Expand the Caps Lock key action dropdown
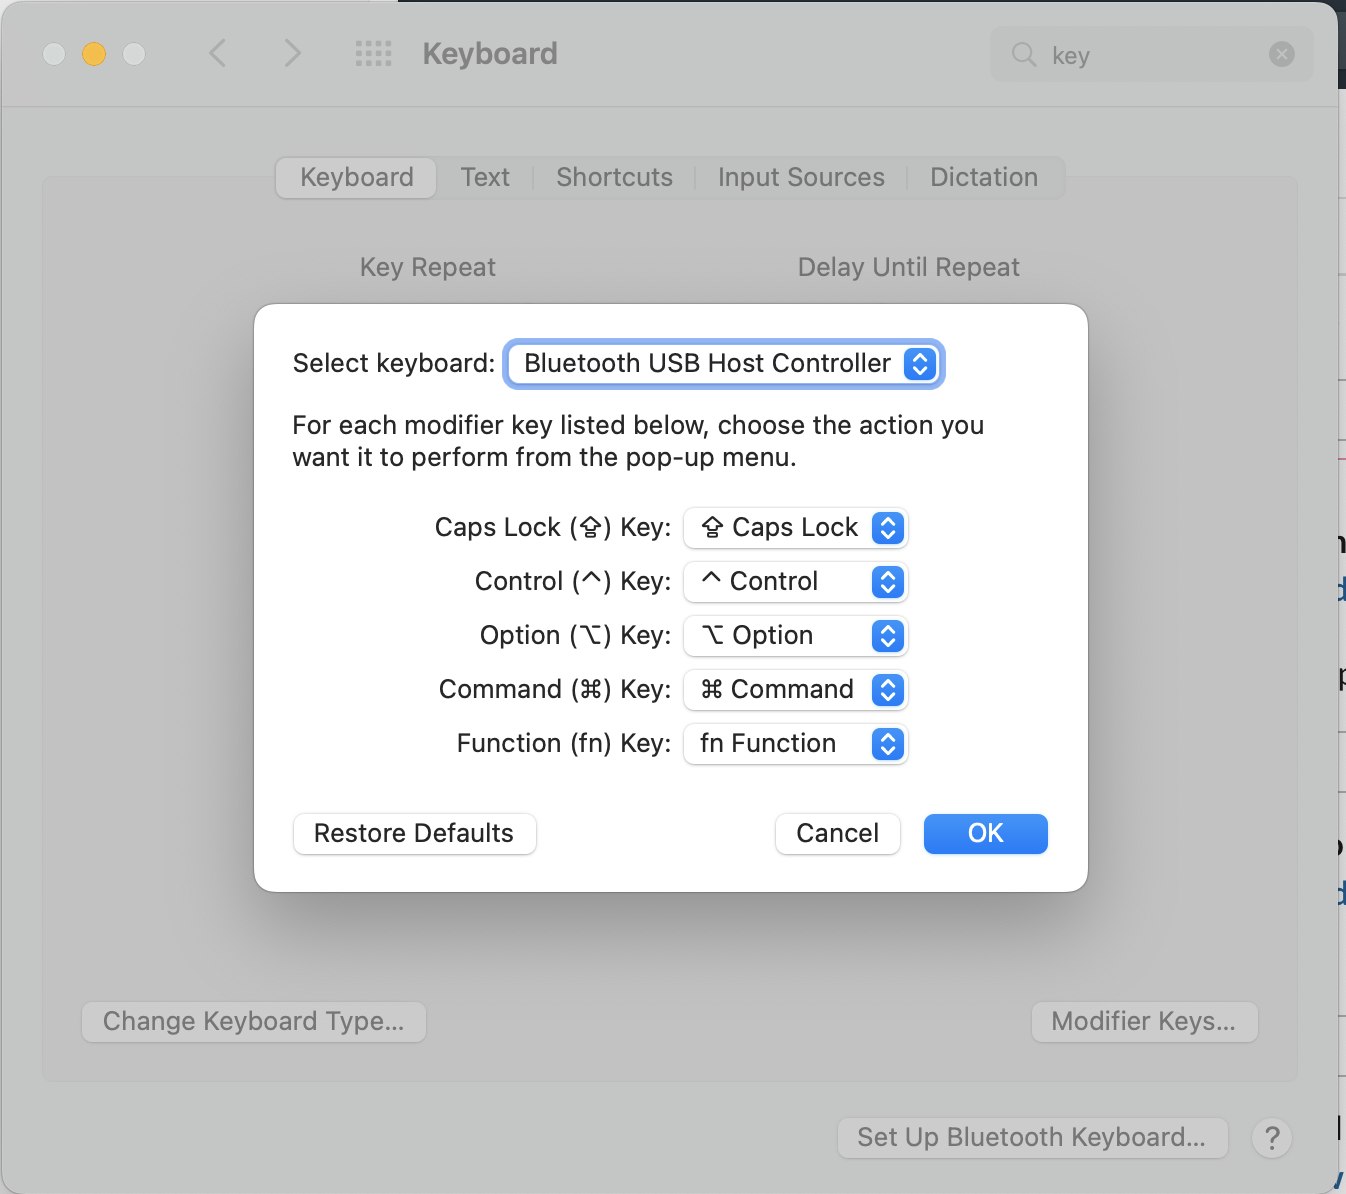This screenshot has height=1194, width=1346. coord(795,528)
